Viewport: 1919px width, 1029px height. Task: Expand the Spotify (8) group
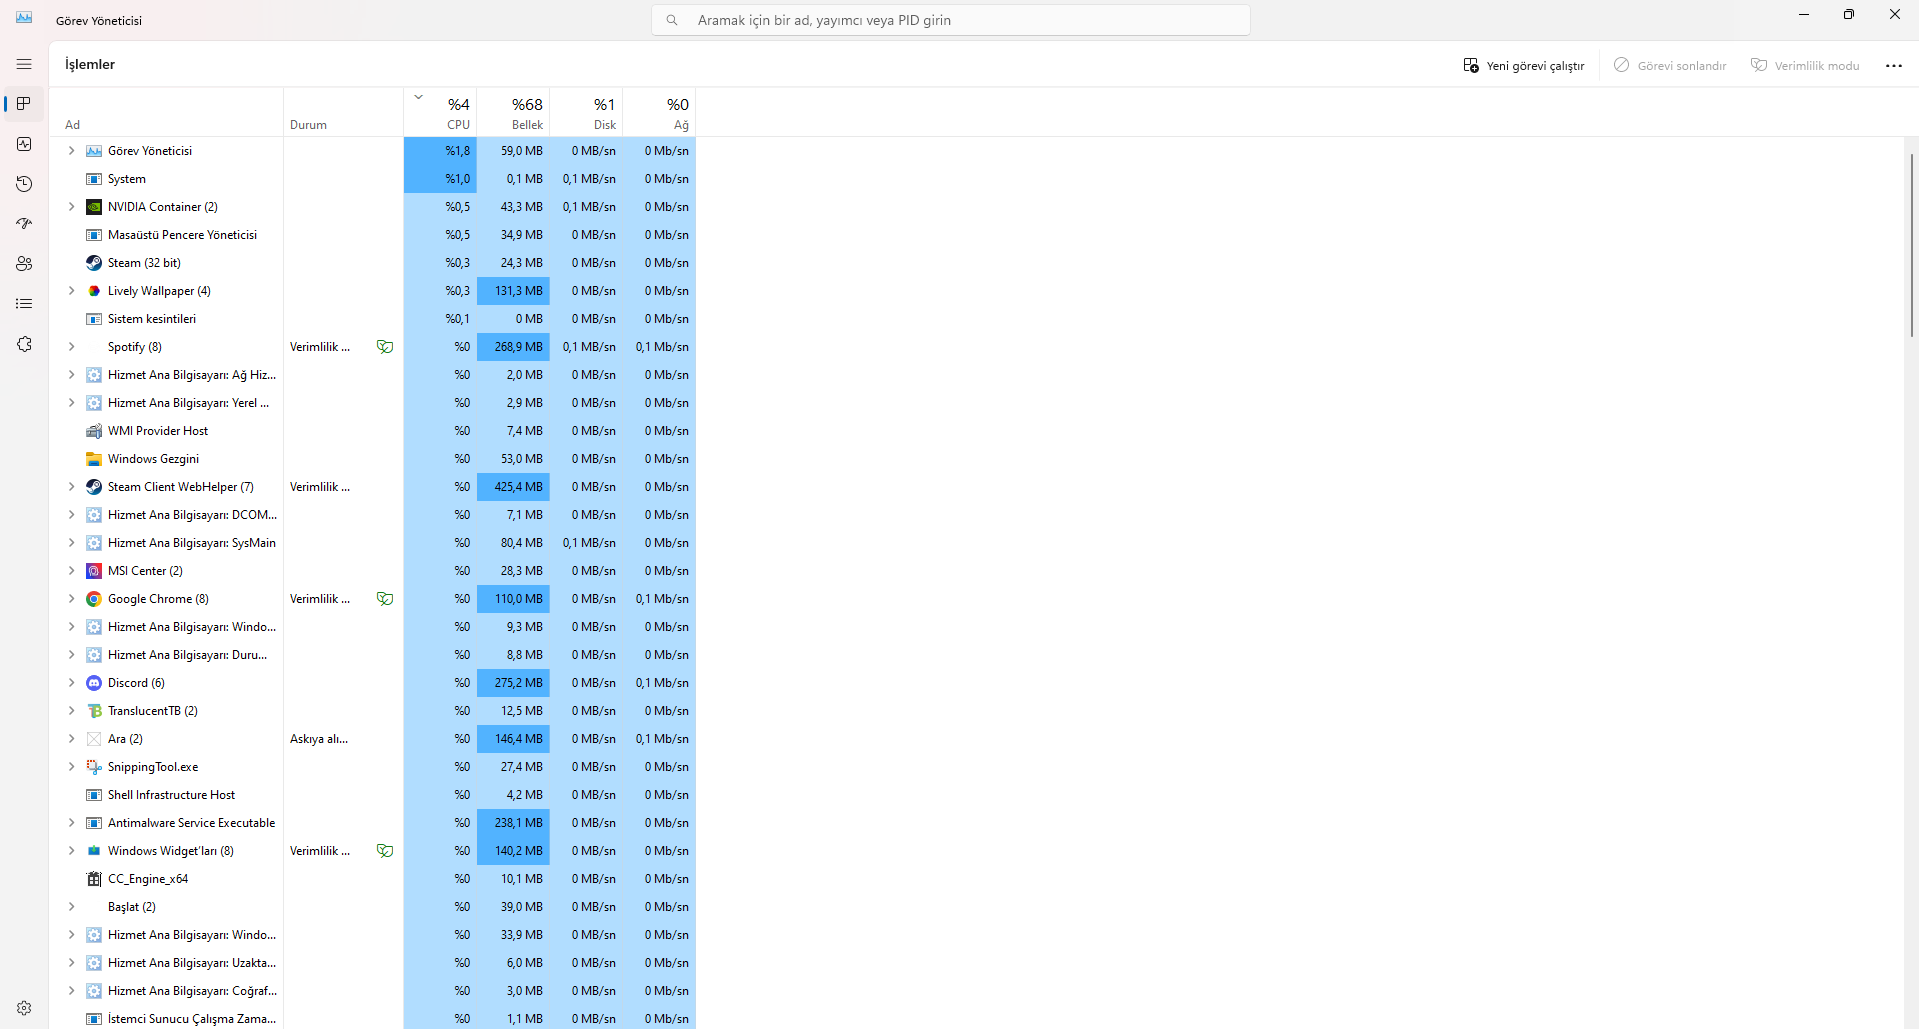coord(71,347)
